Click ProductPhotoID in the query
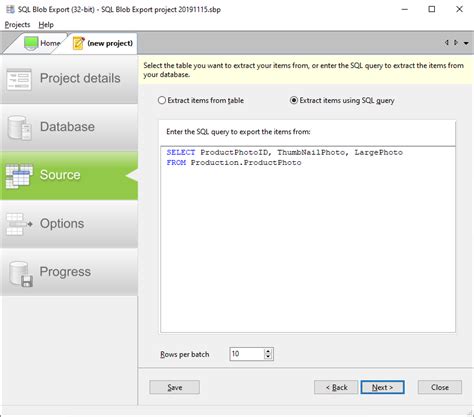This screenshot has width=474, height=417. click(235, 152)
